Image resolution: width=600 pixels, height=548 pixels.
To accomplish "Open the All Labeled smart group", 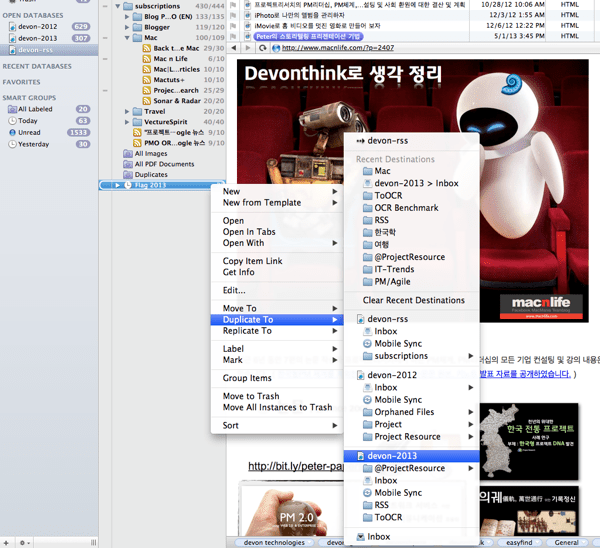I will click(35, 109).
